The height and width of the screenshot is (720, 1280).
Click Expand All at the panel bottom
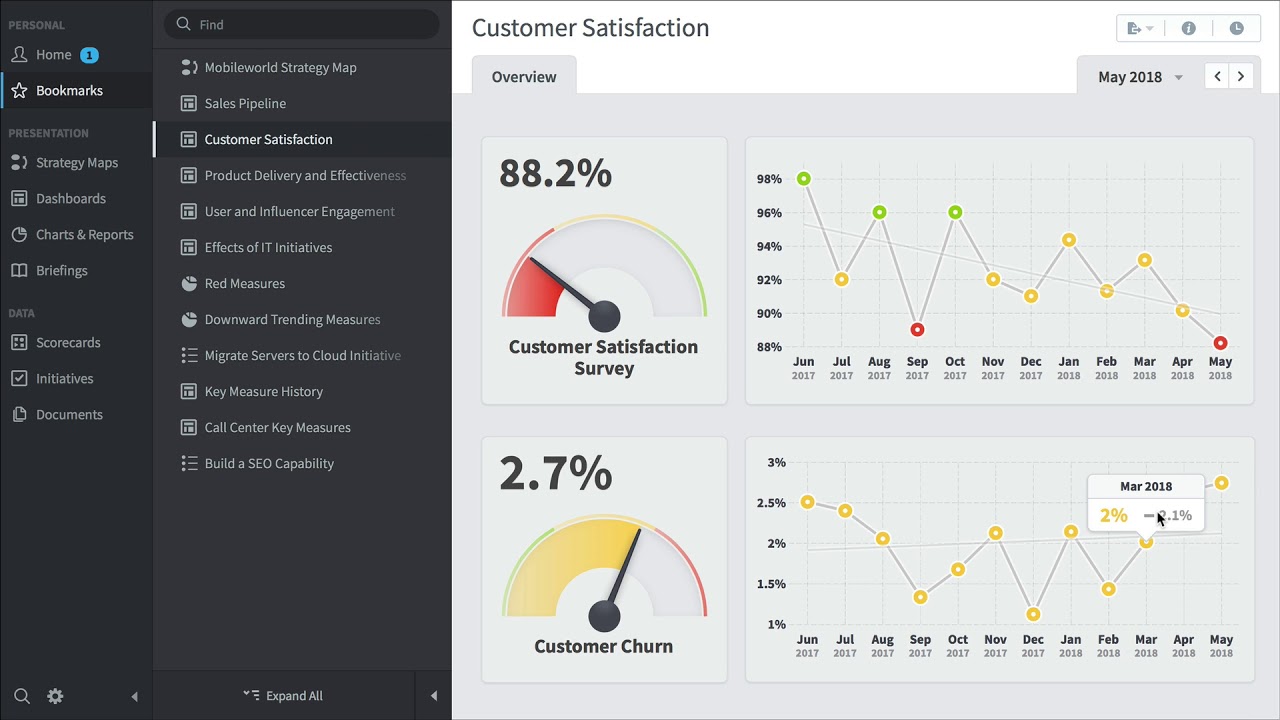[283, 696]
